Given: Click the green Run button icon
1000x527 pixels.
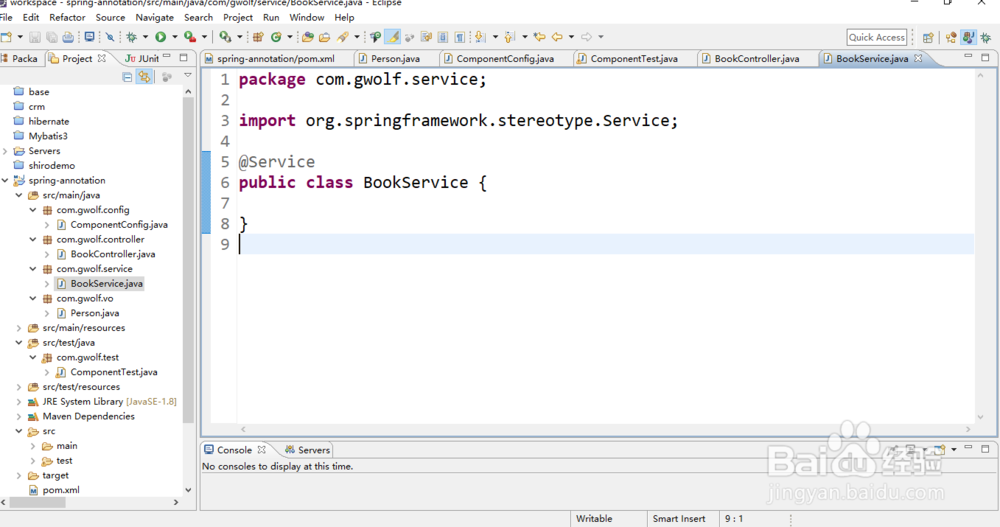Looking at the screenshot, I should (x=161, y=37).
